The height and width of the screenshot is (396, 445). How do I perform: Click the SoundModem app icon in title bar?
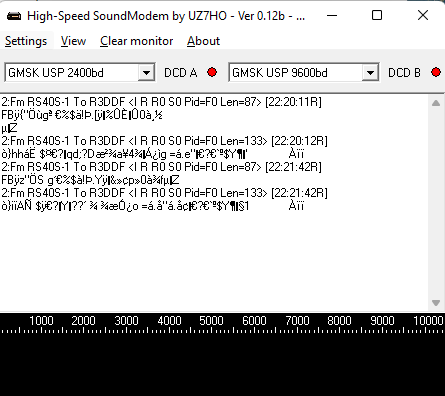(x=14, y=16)
